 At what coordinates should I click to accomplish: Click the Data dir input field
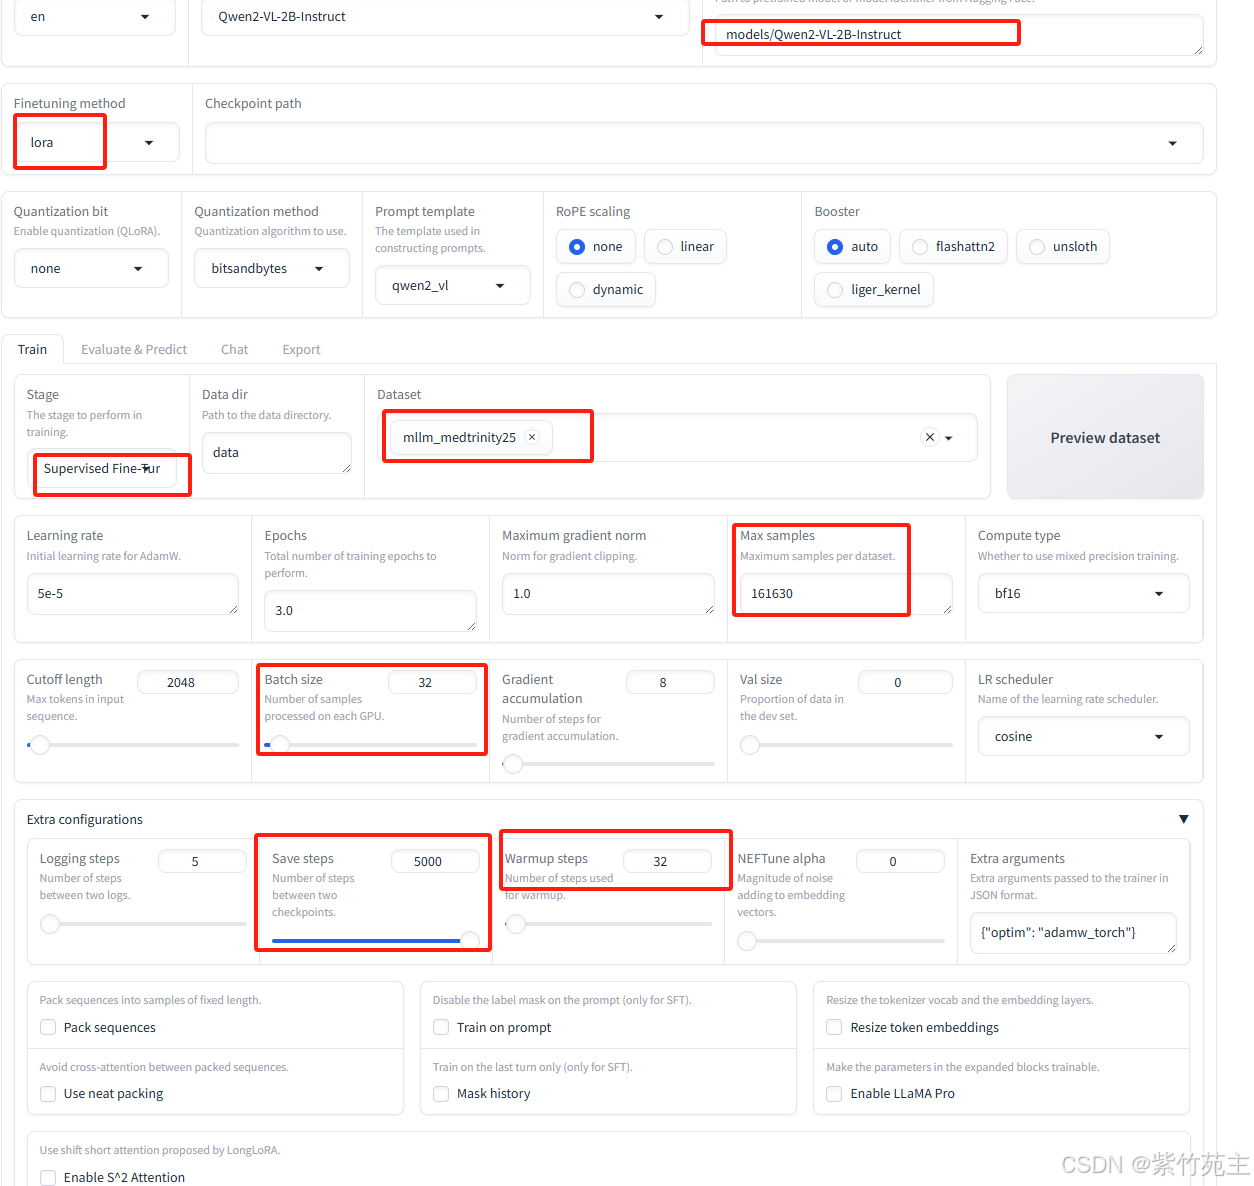277,453
